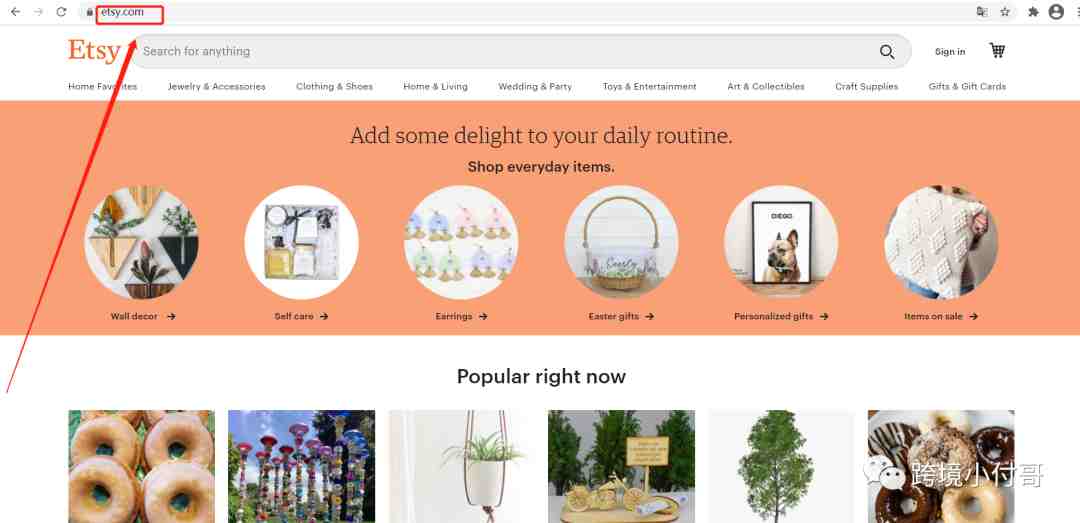Image resolution: width=1080 pixels, height=523 pixels.
Task: Bookmark page with the star icon
Action: point(1005,12)
